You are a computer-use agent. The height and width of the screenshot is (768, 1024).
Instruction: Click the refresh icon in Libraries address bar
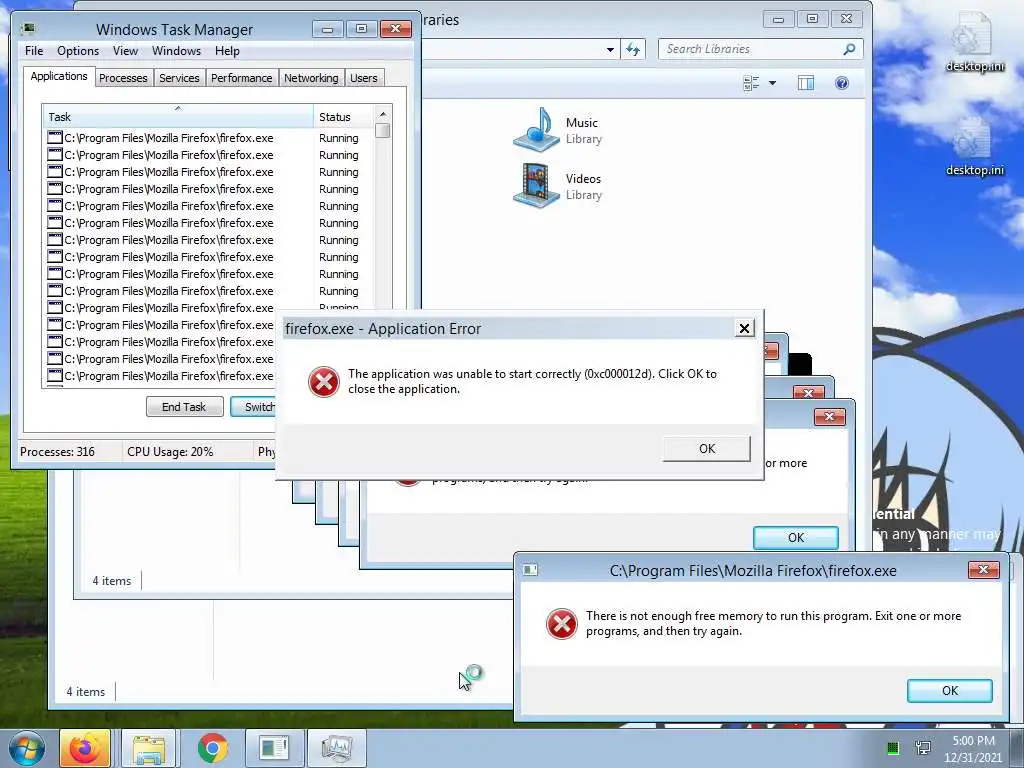tap(633, 49)
